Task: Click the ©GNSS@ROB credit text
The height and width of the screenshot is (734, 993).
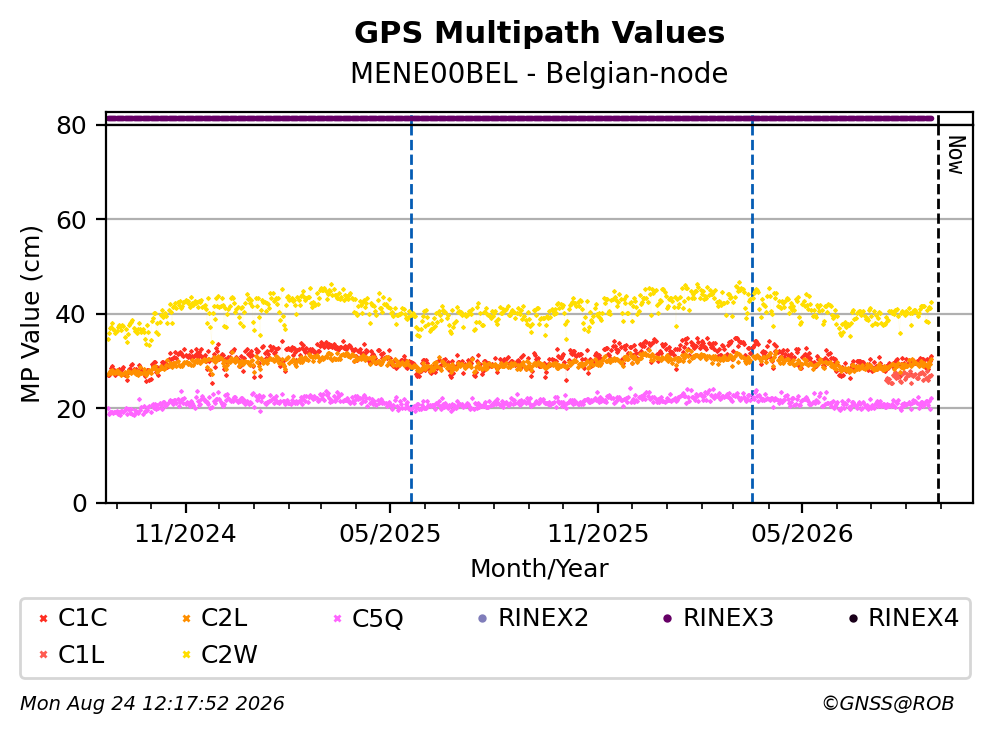Action: 888,704
